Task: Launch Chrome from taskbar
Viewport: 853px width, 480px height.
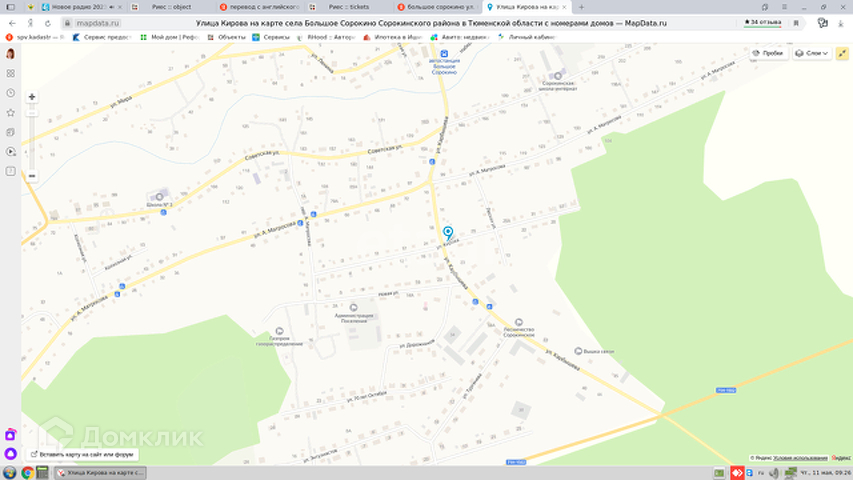Action: coord(27,473)
